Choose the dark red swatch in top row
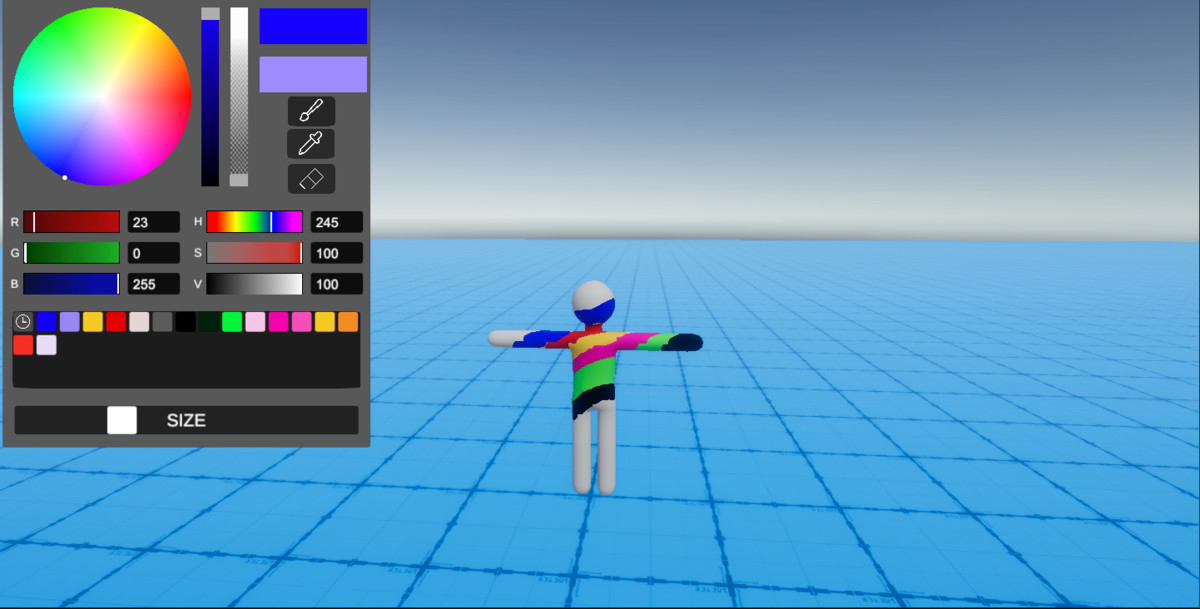 coord(116,322)
